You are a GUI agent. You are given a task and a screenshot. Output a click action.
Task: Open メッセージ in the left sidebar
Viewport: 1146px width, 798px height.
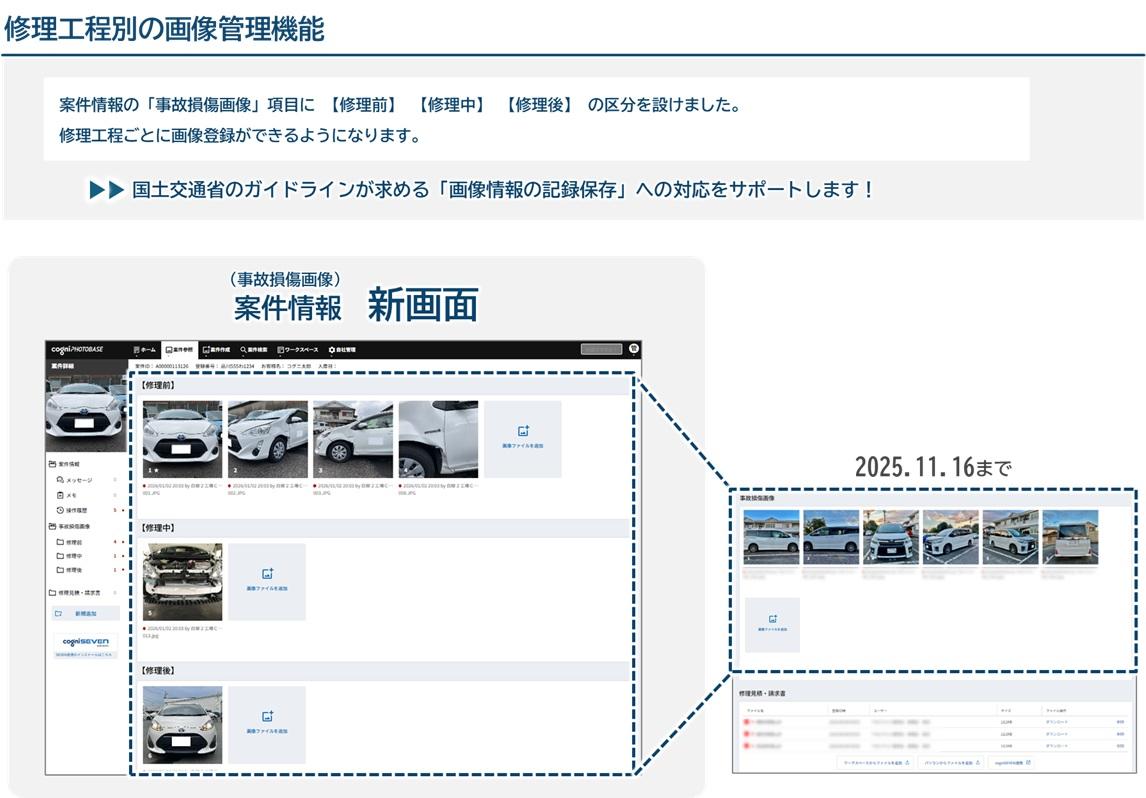coord(79,480)
